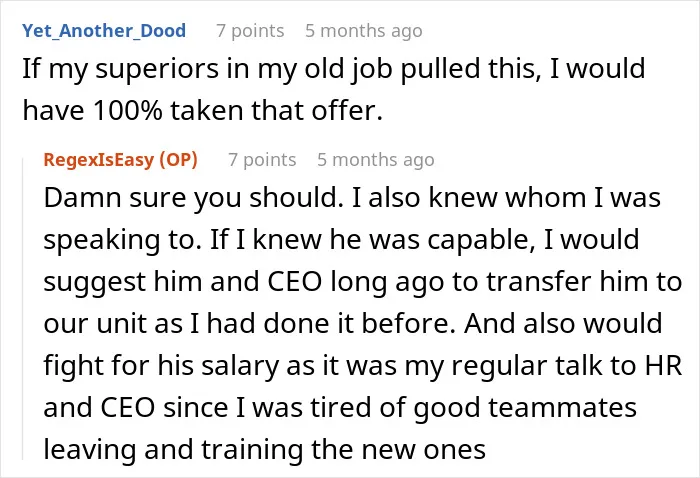
Task: Open the 5 months ago timestamp of the top comment
Action: coord(364,31)
